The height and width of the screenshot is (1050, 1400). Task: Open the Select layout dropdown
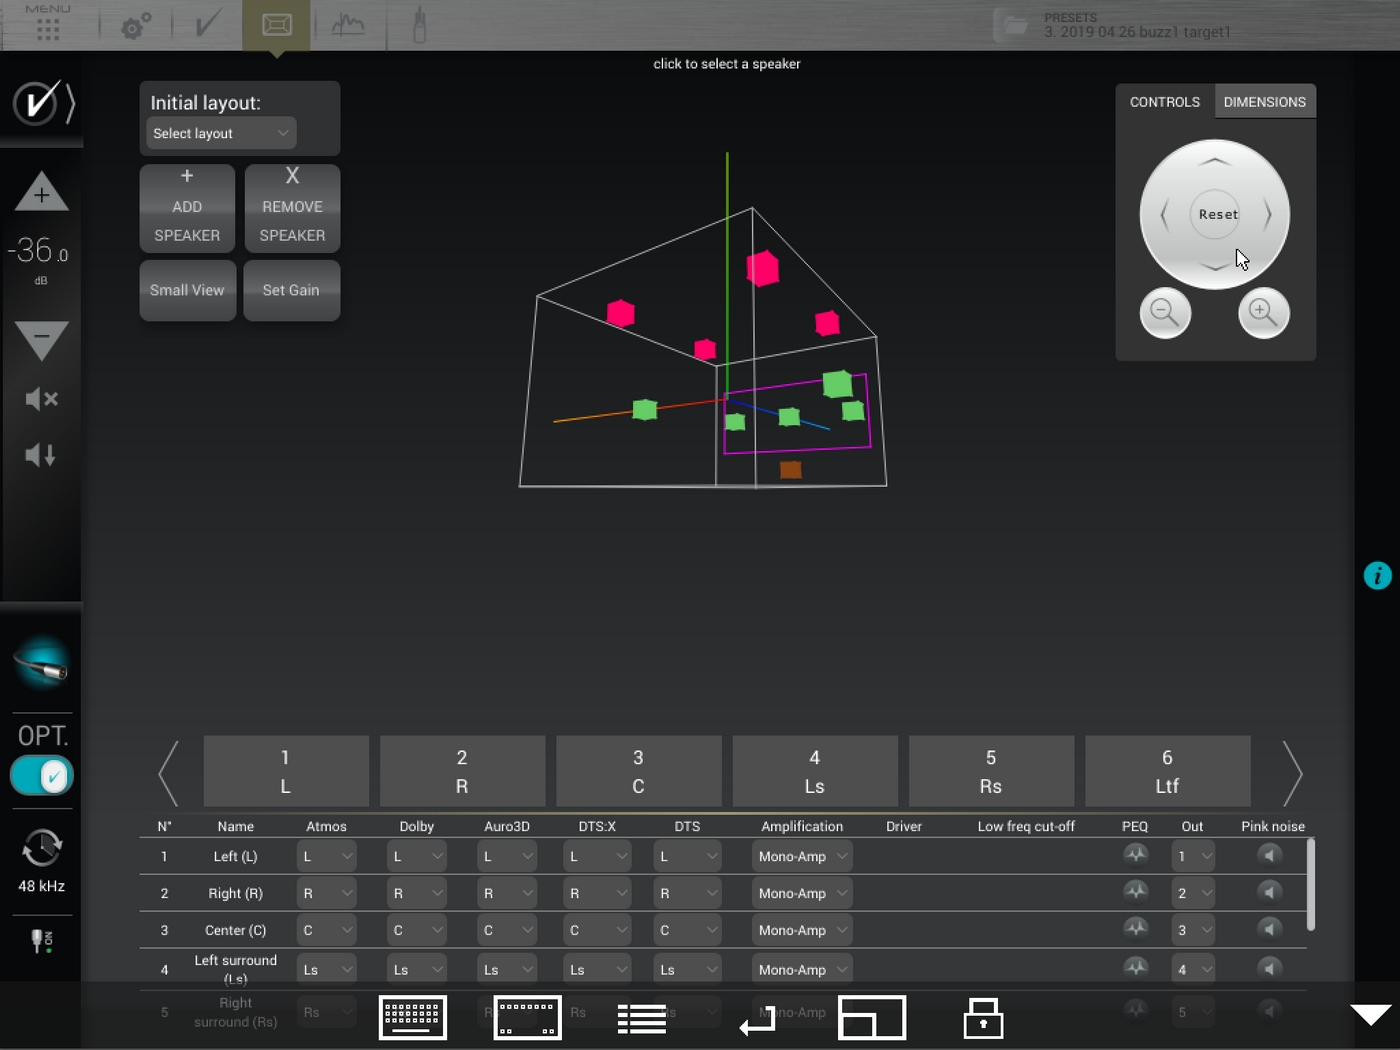tap(221, 133)
